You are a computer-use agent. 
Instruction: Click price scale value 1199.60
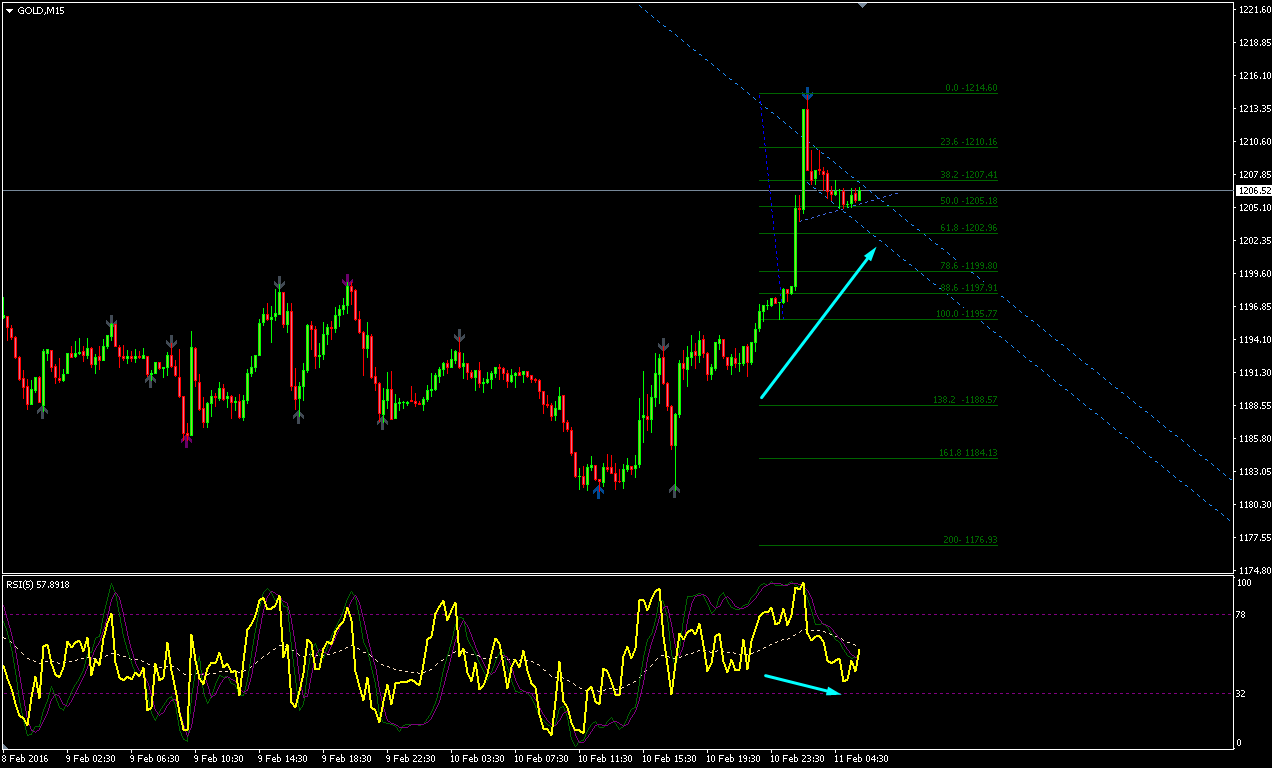pos(1253,274)
